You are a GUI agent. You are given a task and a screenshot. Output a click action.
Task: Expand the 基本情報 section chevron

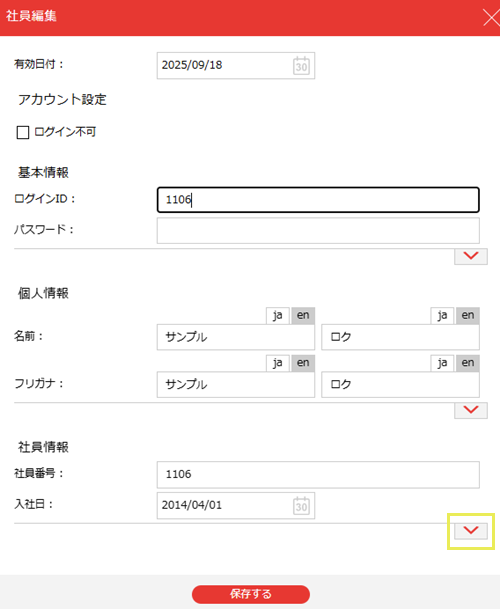[x=471, y=256]
